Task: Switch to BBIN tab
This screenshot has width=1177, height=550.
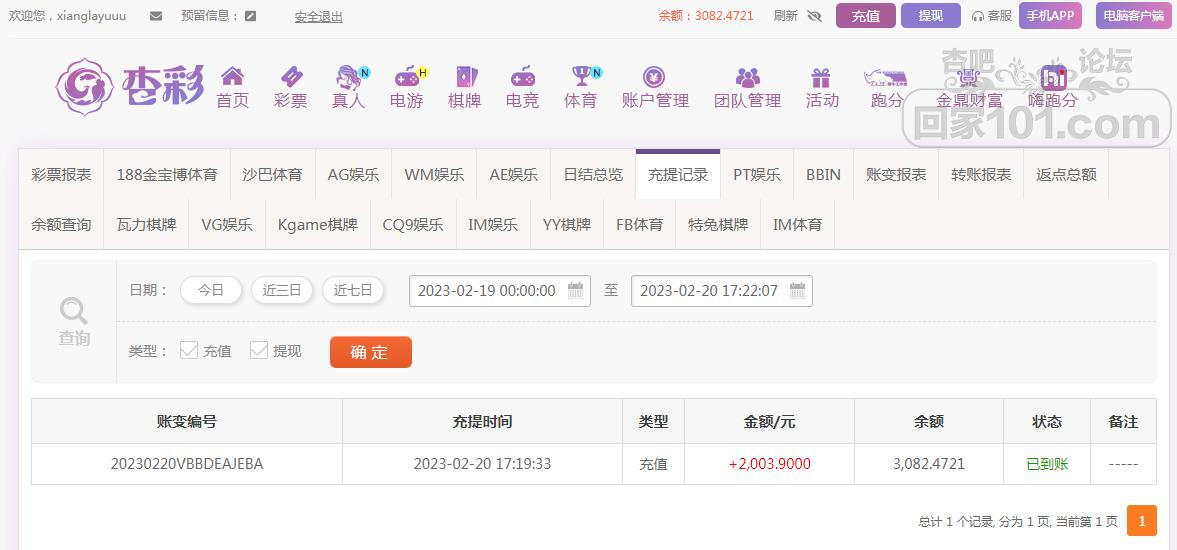Action: point(823,175)
